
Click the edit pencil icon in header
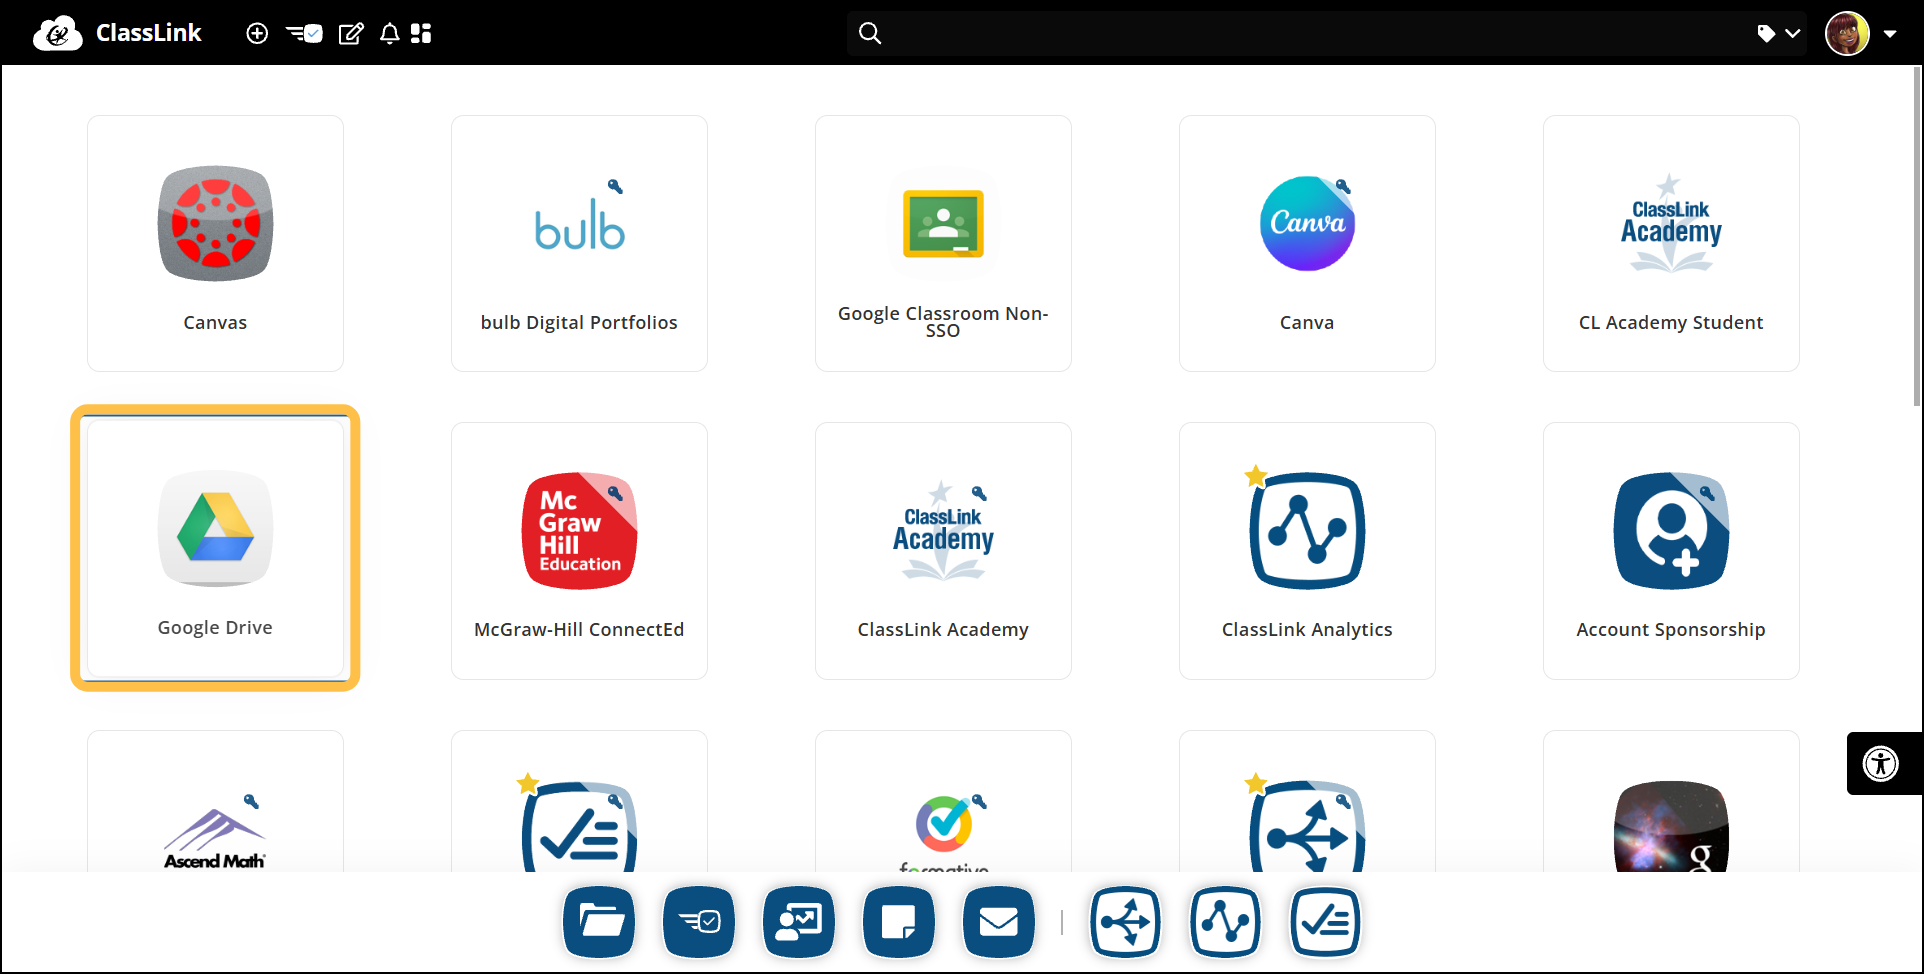click(351, 33)
